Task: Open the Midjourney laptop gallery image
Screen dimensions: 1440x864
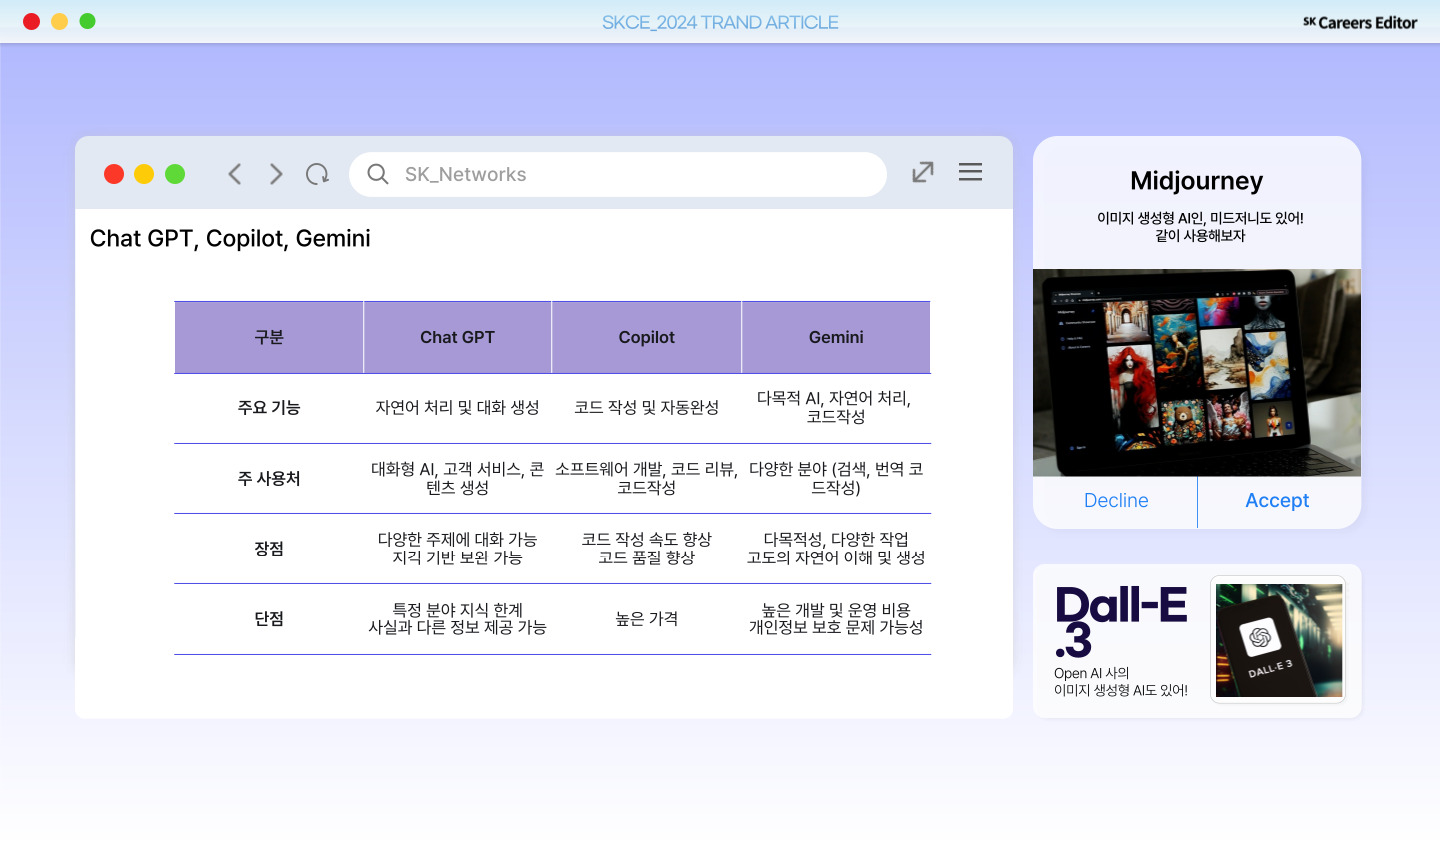Action: click(x=1197, y=372)
